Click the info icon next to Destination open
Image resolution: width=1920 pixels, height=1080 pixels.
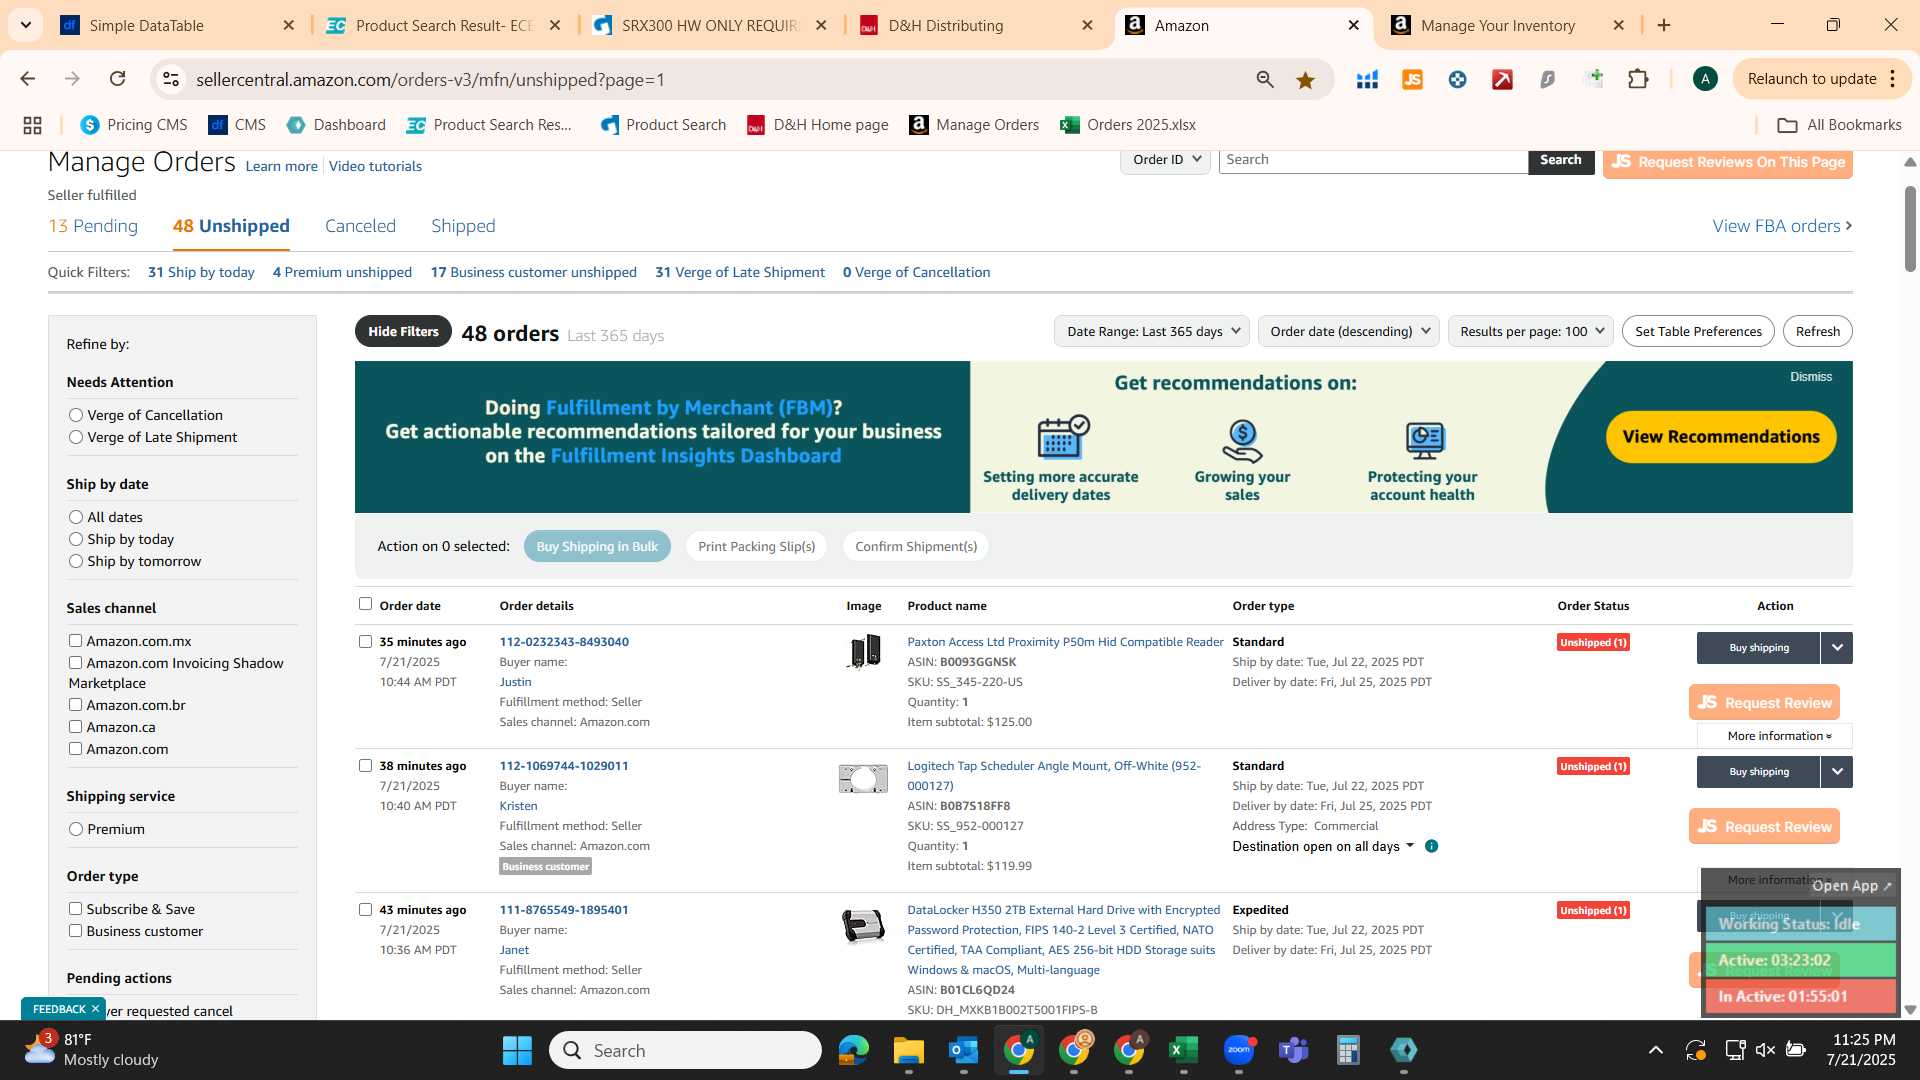(x=1431, y=846)
